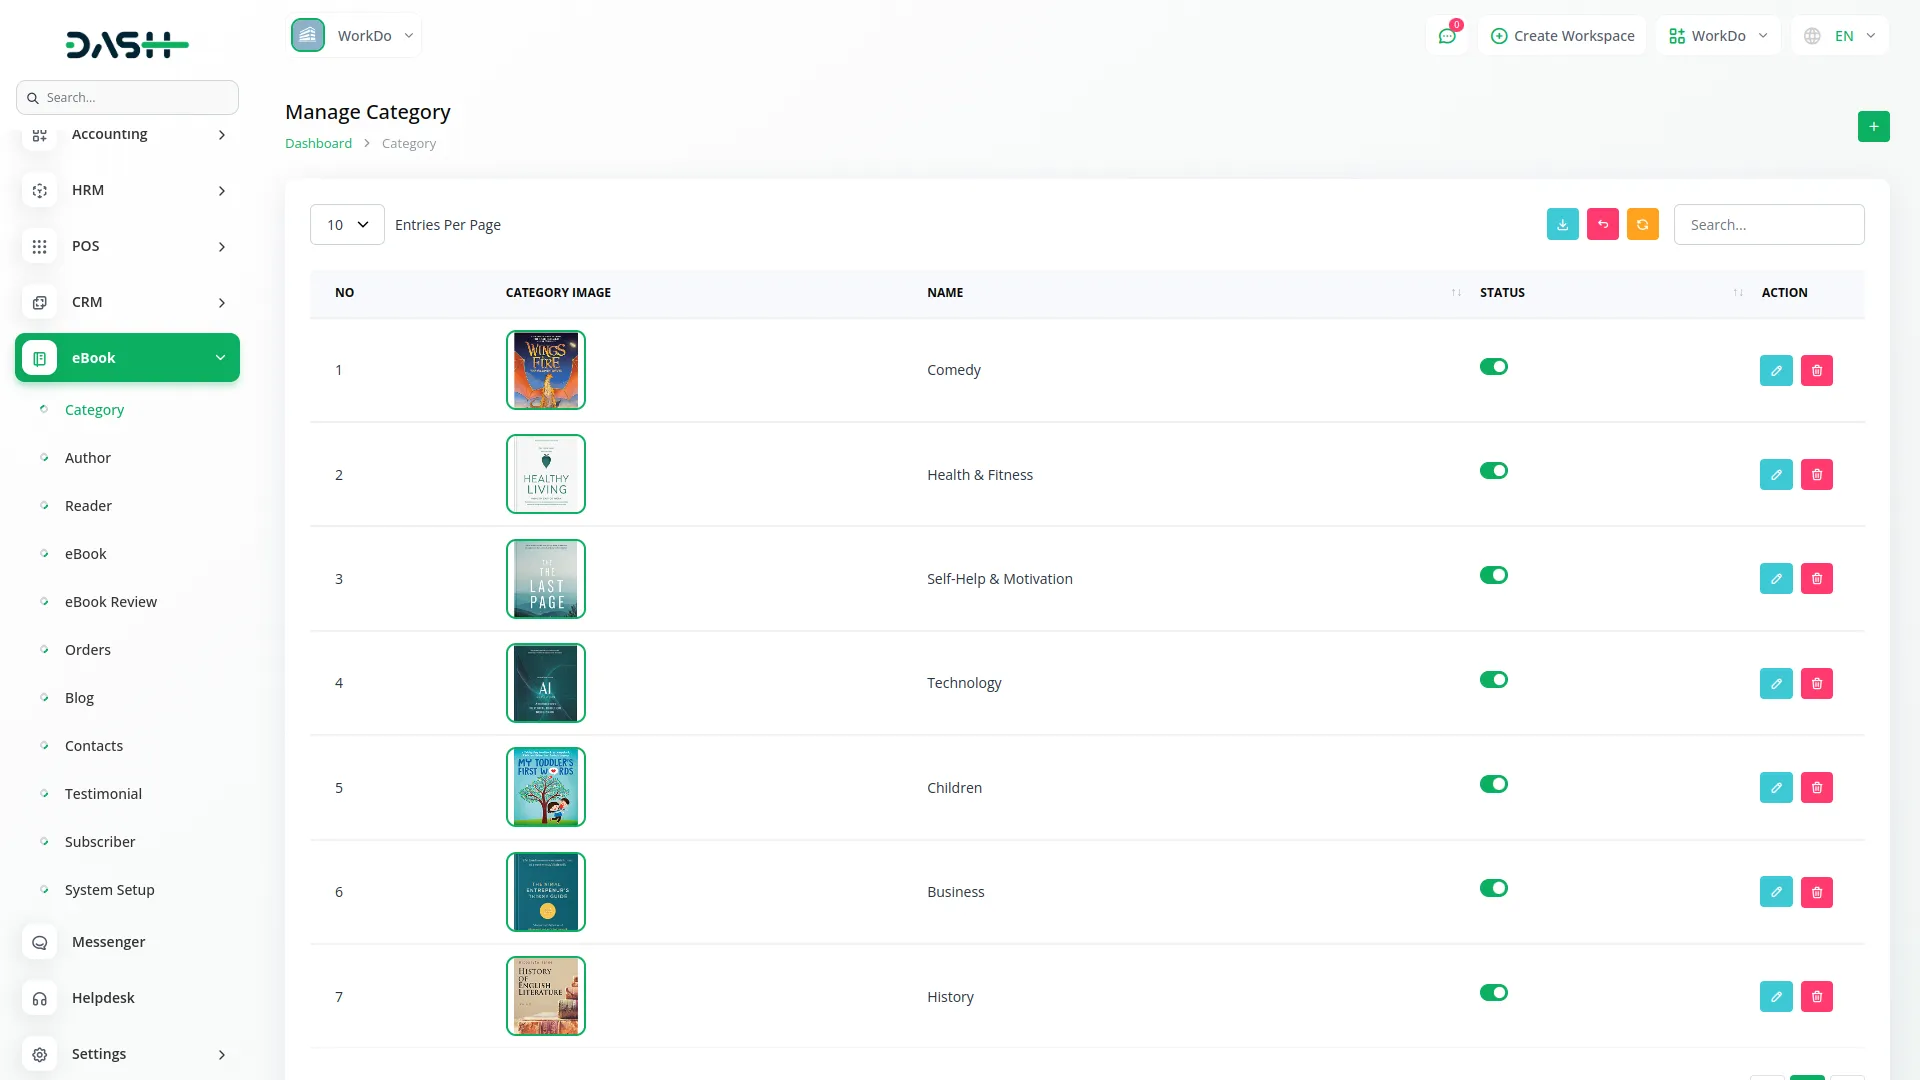This screenshot has width=1920, height=1080.
Task: Edit the Business category
Action: coord(1776,892)
